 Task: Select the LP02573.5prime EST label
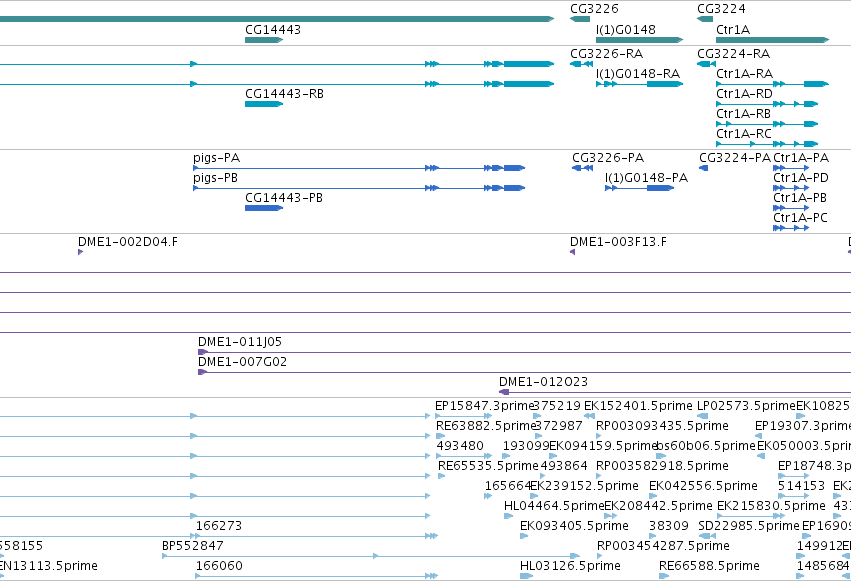(746, 406)
